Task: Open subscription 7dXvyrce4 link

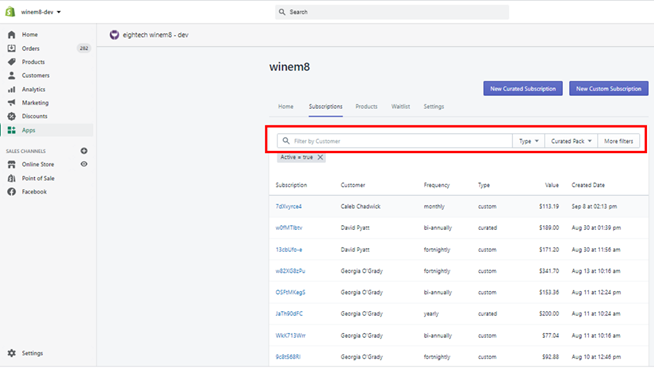Action: tap(289, 207)
